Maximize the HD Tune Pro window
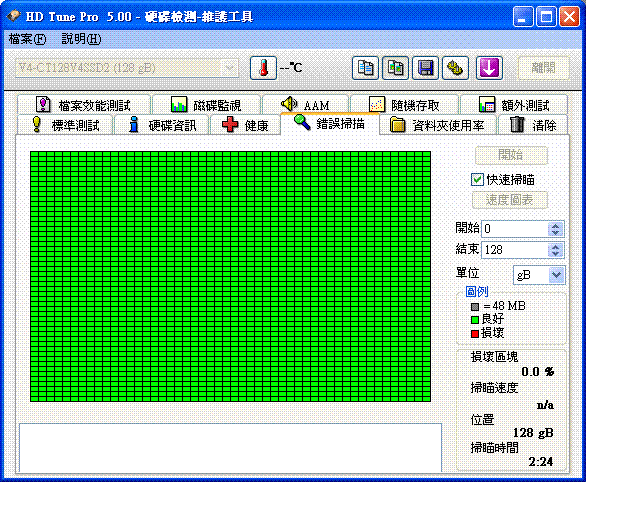The height and width of the screenshot is (512, 640). [x=546, y=17]
